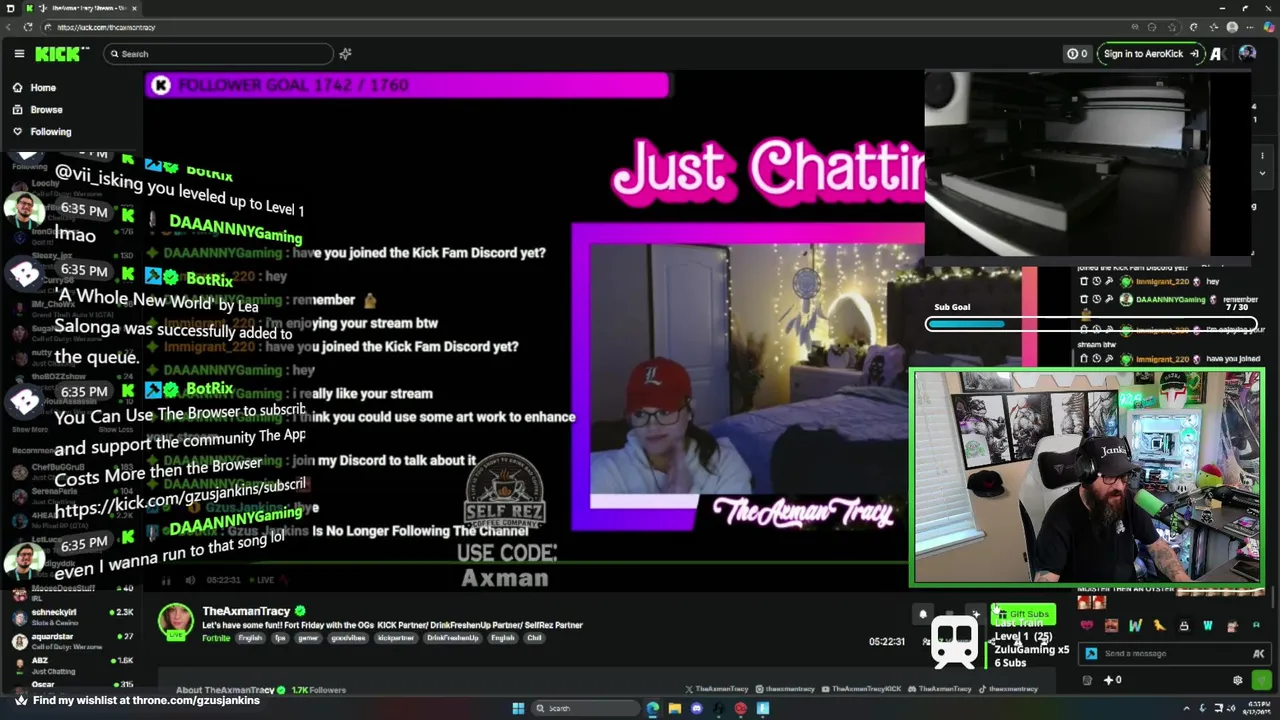Image resolution: width=1280 pixels, height=720 pixels.
Task: Pause the live stream playback
Action: pos(166,580)
